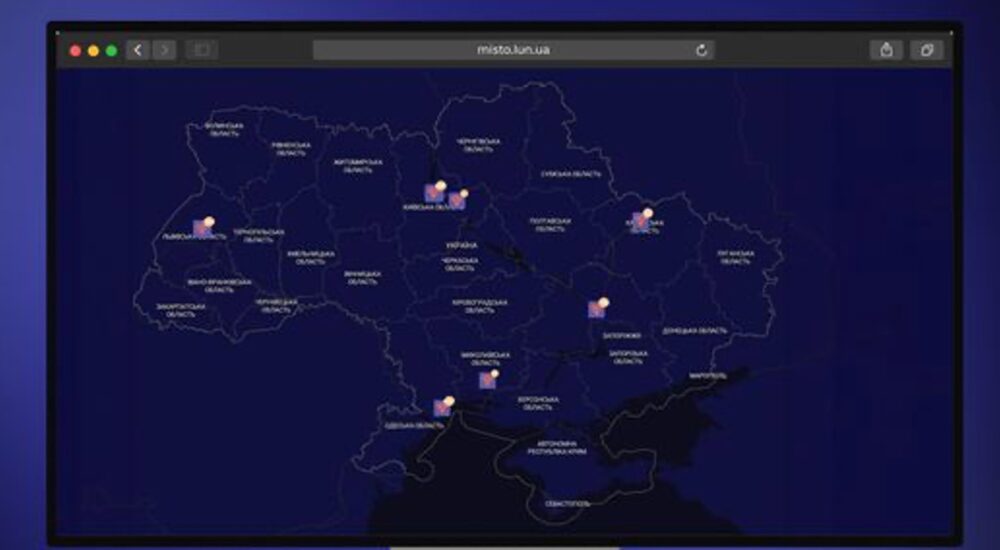Open the Odesa oblast city marker
This screenshot has height=550, width=1000.
coord(442,406)
